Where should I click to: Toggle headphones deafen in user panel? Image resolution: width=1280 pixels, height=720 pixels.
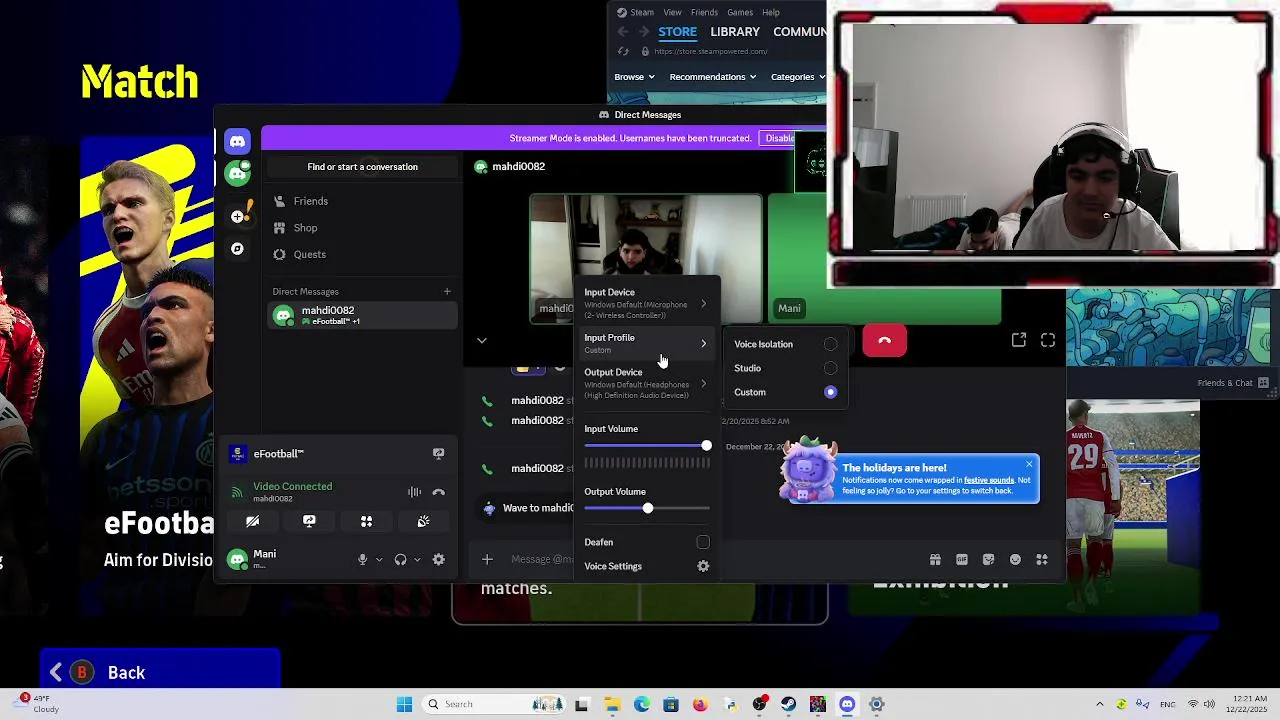[400, 560]
